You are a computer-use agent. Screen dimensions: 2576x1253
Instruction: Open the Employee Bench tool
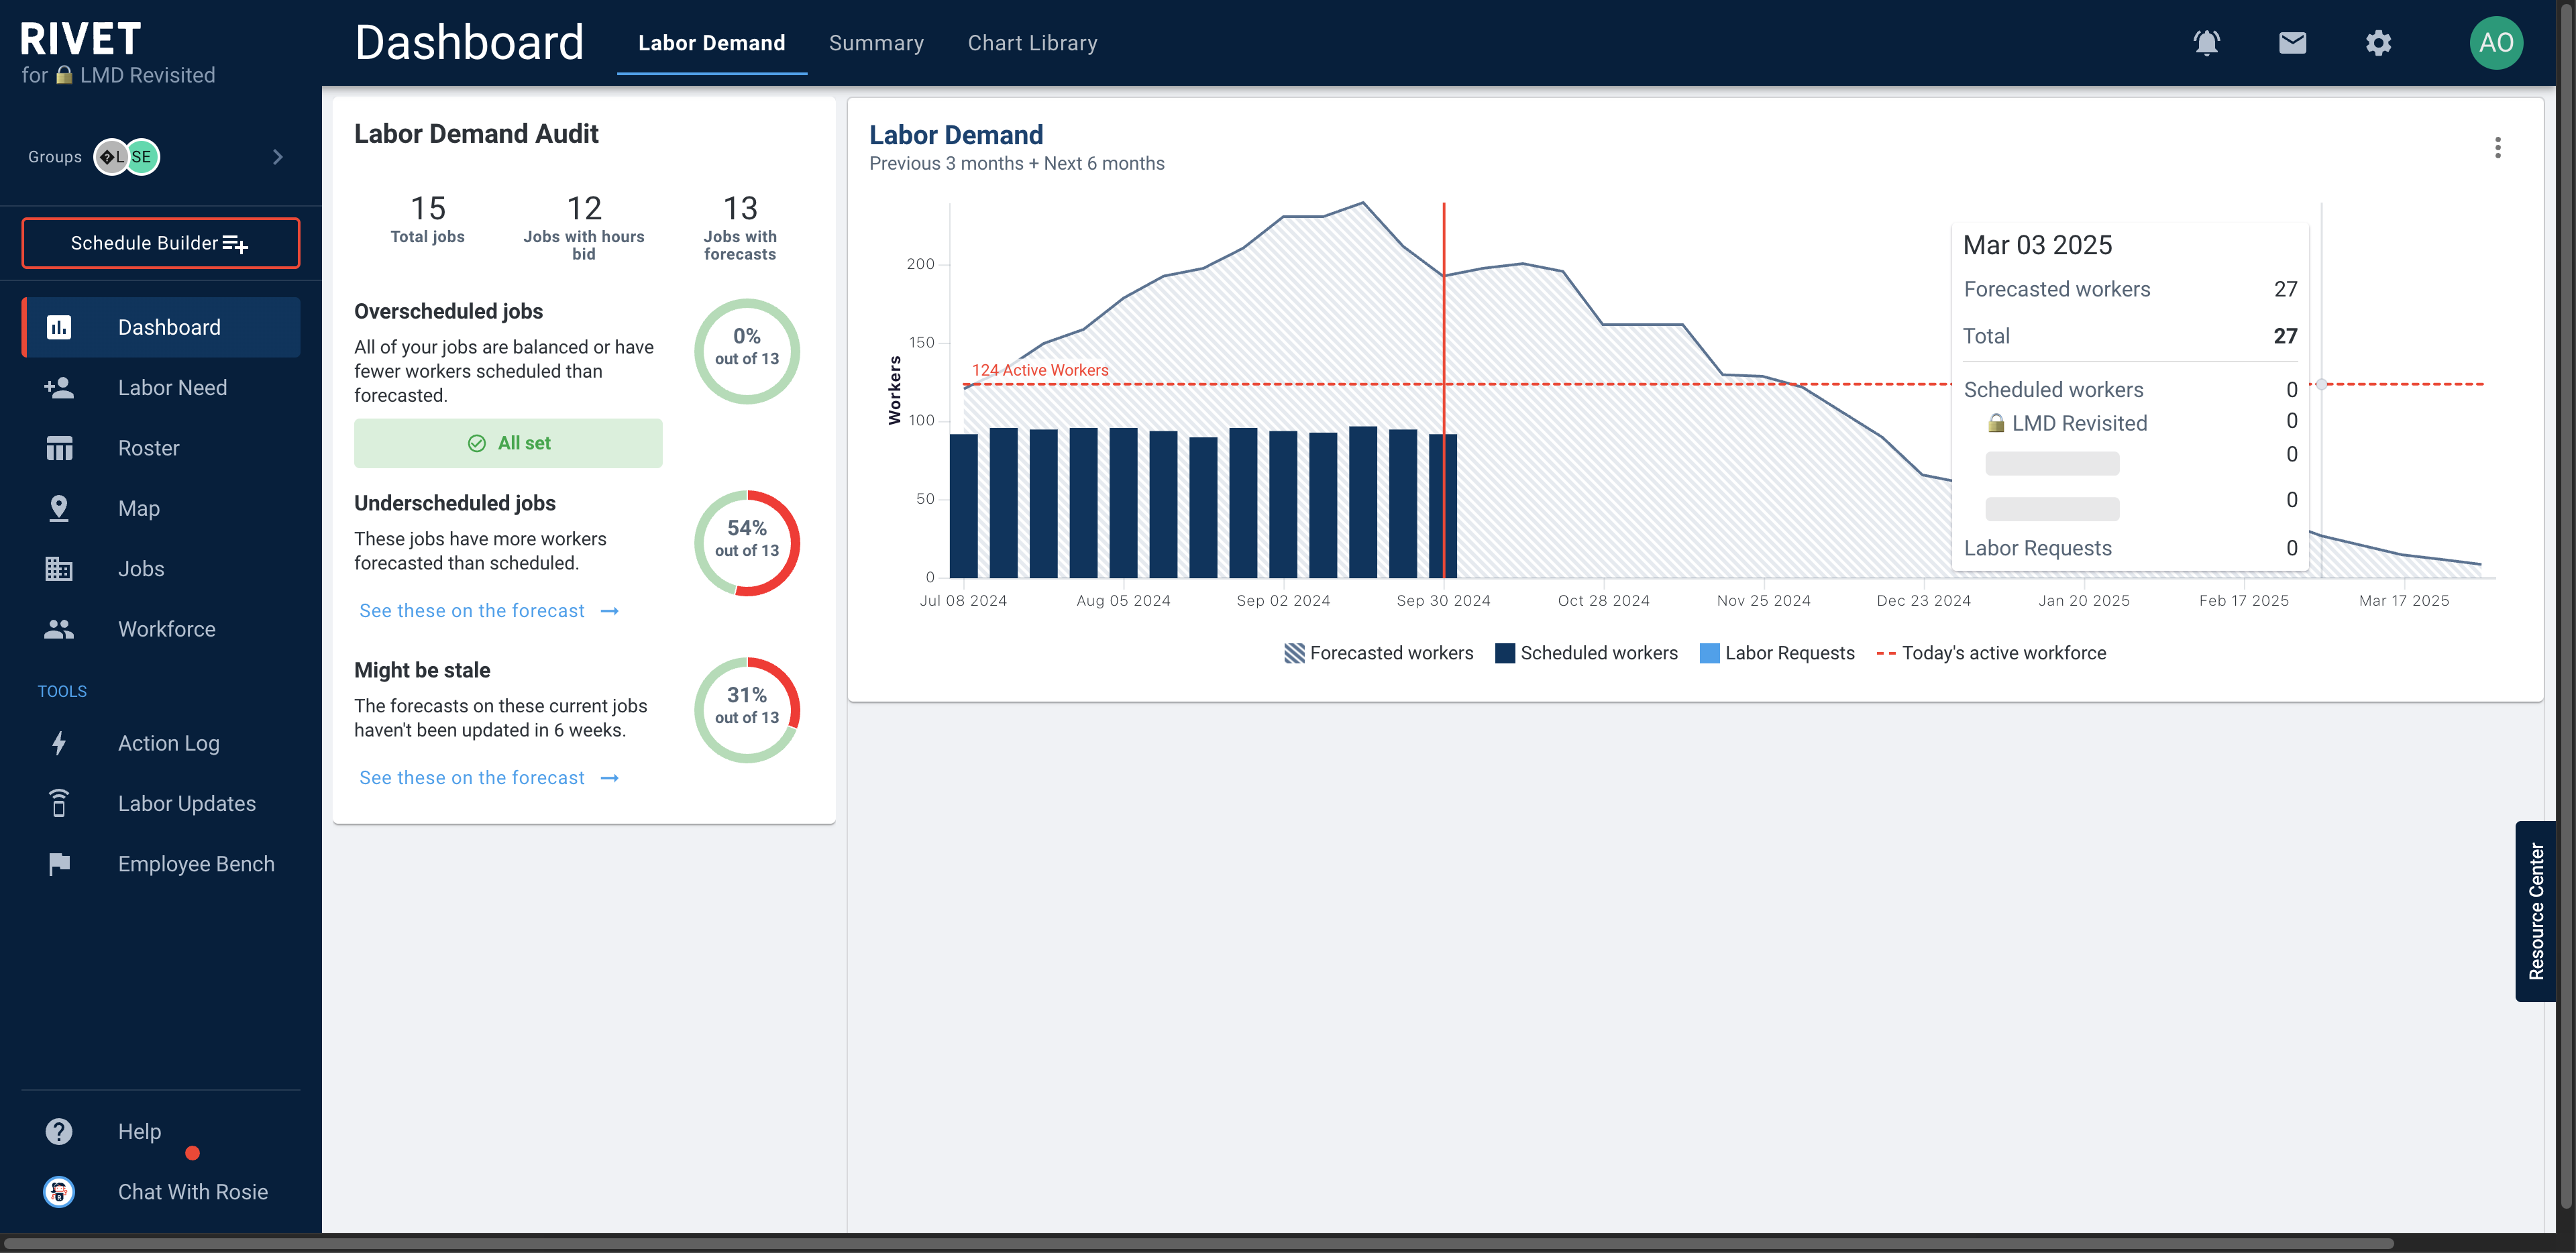pos(161,864)
